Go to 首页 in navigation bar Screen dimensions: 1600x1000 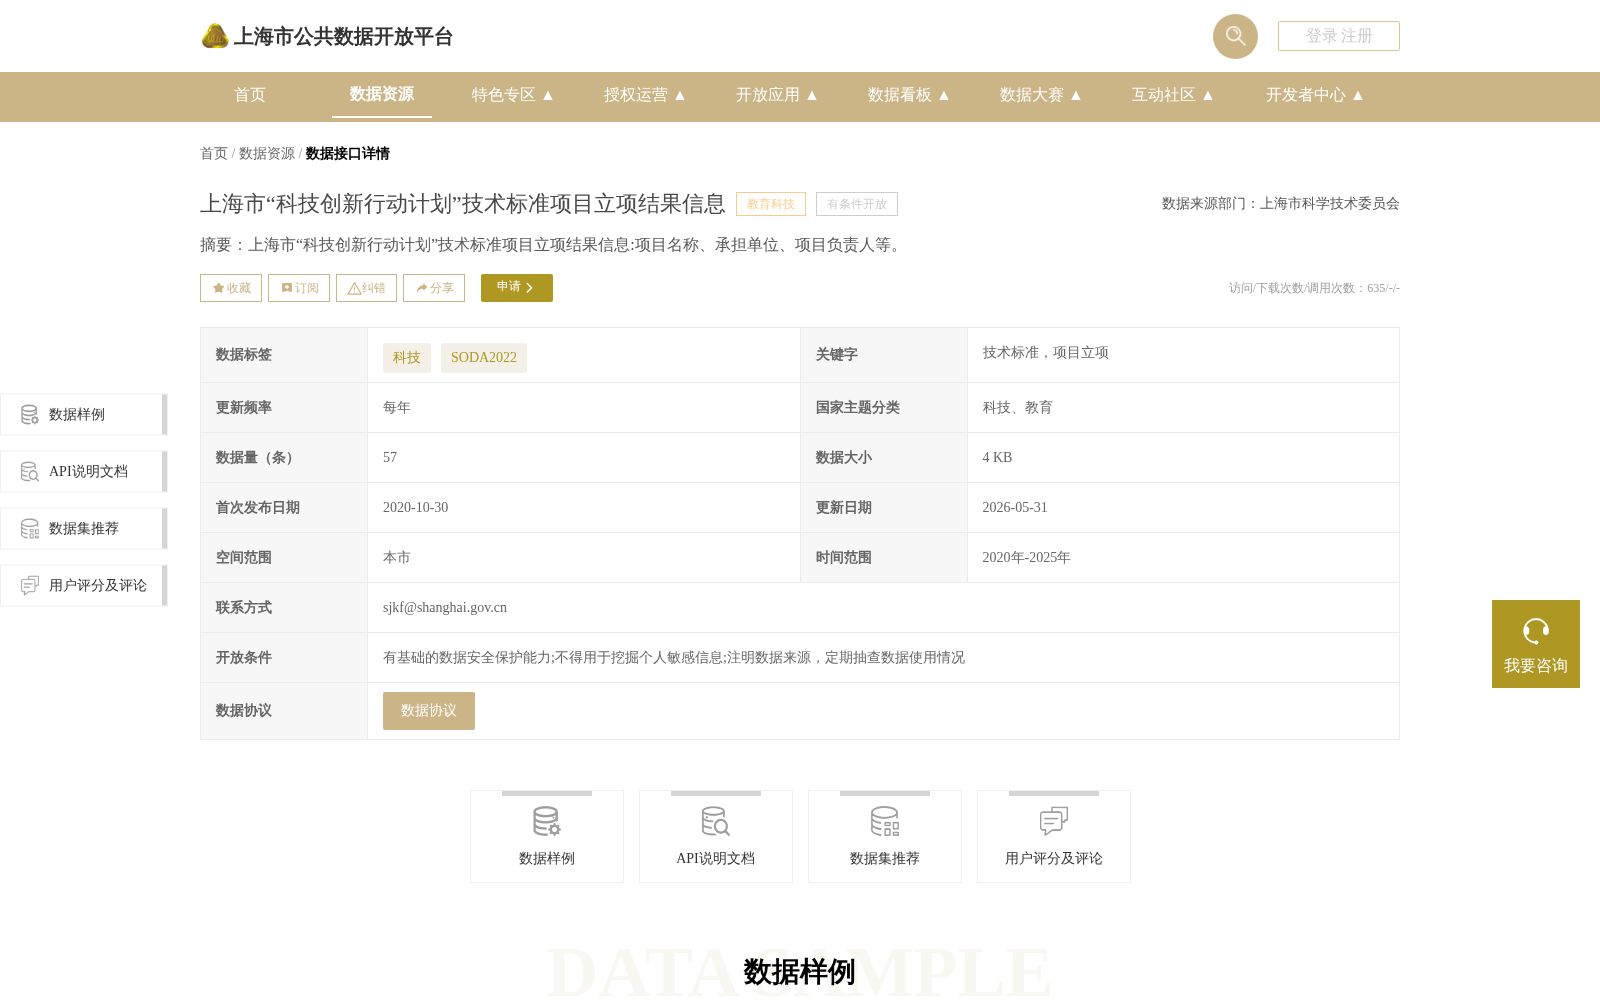(x=250, y=95)
